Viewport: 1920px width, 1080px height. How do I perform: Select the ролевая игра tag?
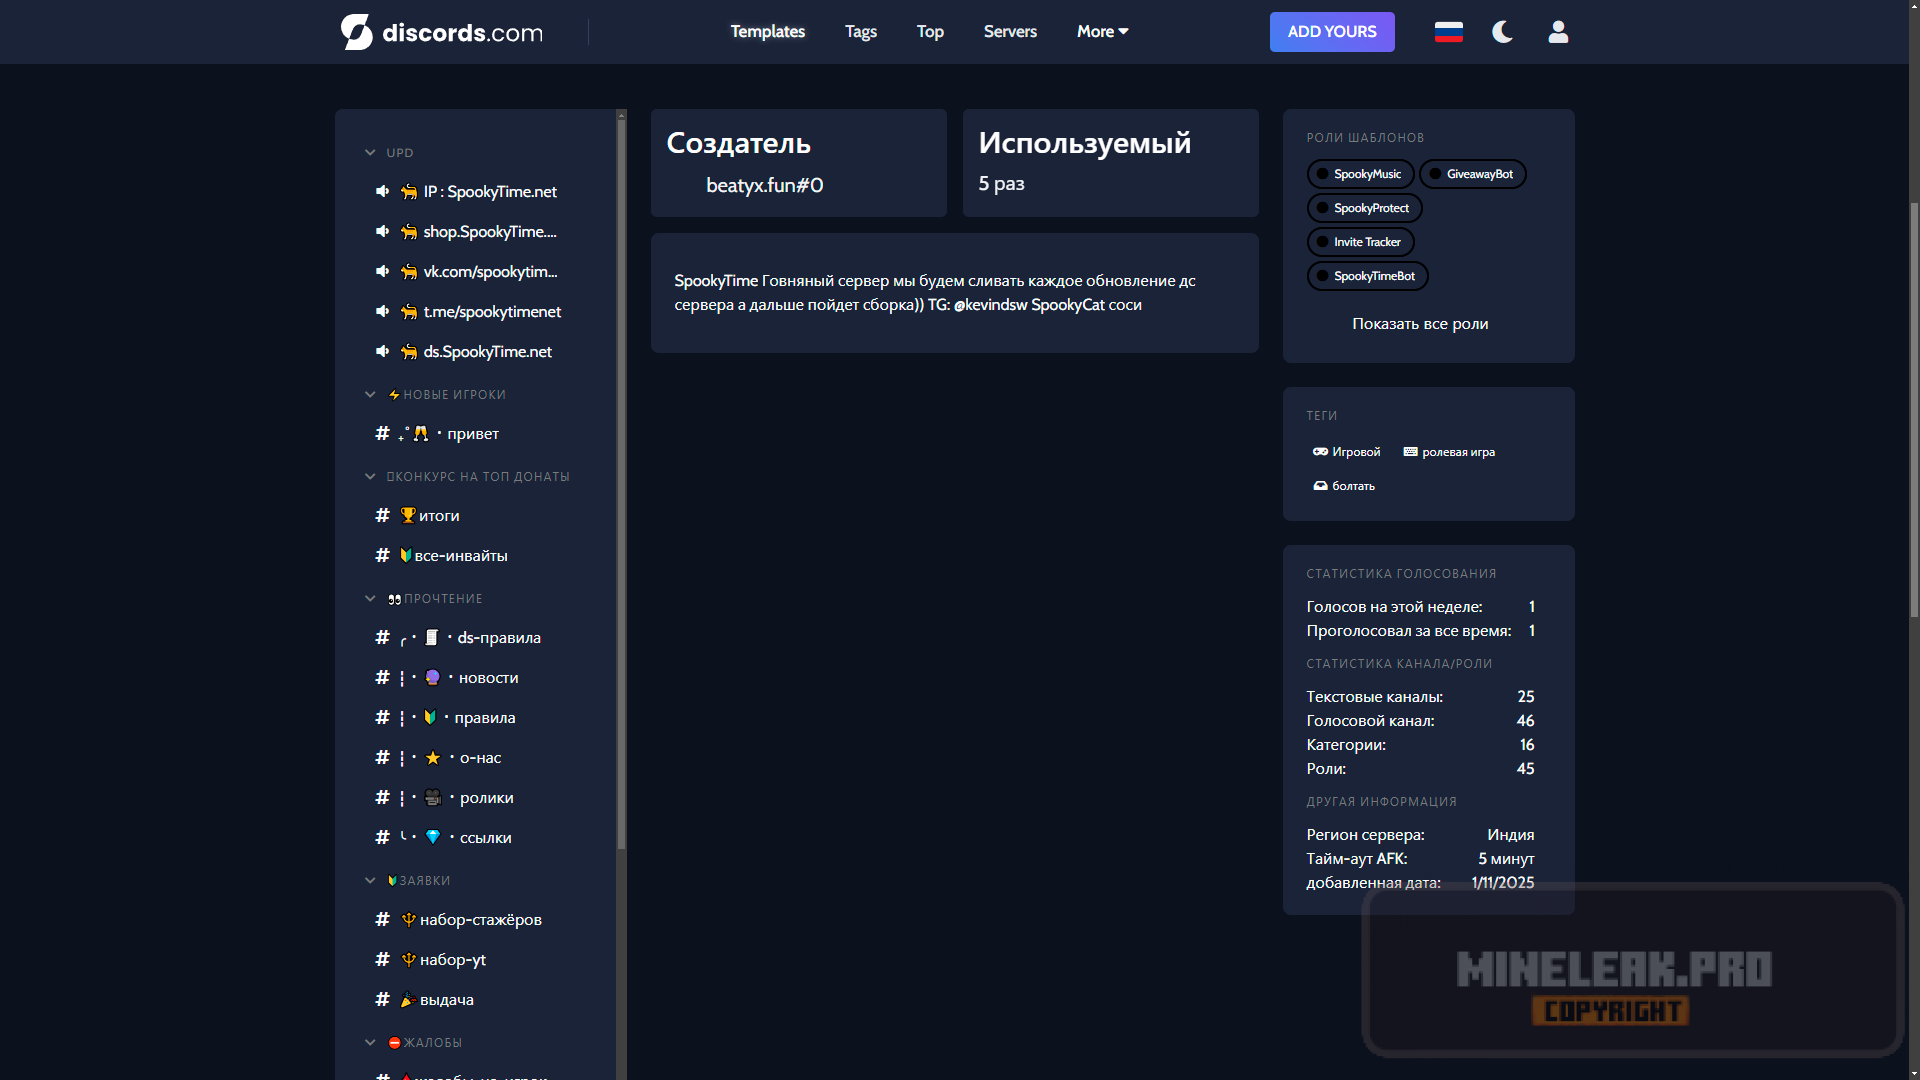coord(1449,452)
